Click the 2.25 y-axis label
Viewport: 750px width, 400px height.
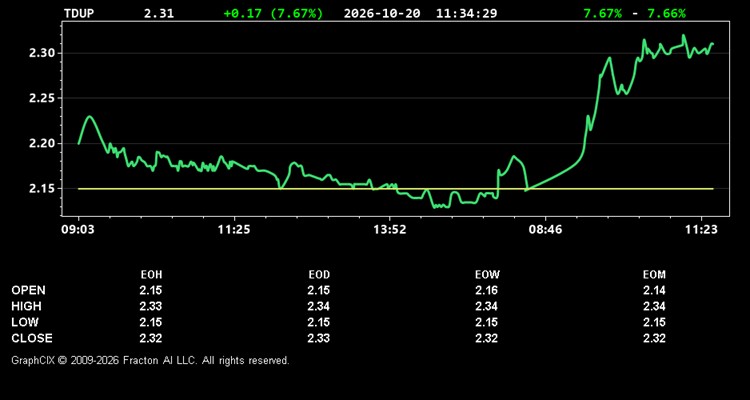[x=42, y=99]
